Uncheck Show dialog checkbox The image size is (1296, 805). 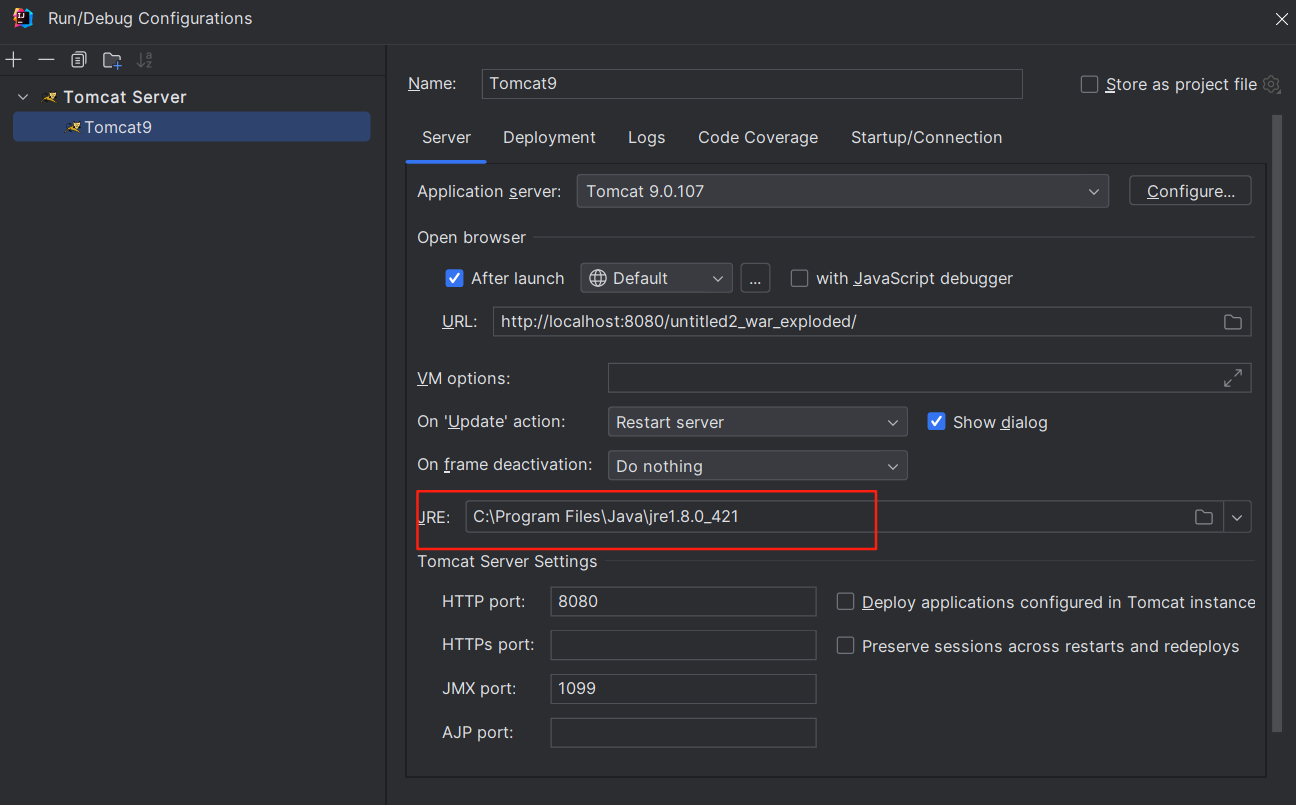[x=937, y=421]
